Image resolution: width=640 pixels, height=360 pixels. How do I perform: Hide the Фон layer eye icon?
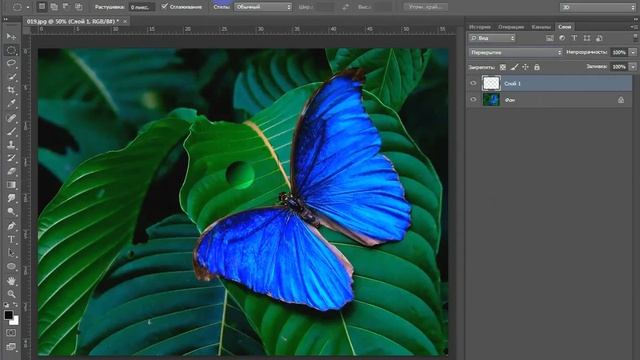point(473,100)
